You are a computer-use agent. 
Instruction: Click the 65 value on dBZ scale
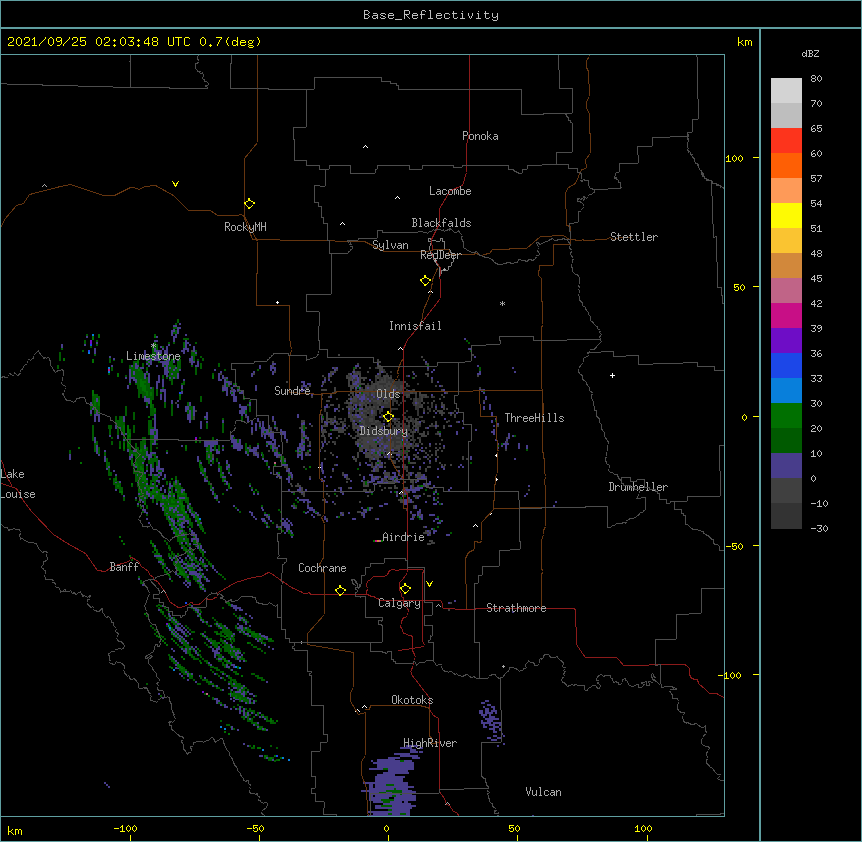[x=816, y=128]
